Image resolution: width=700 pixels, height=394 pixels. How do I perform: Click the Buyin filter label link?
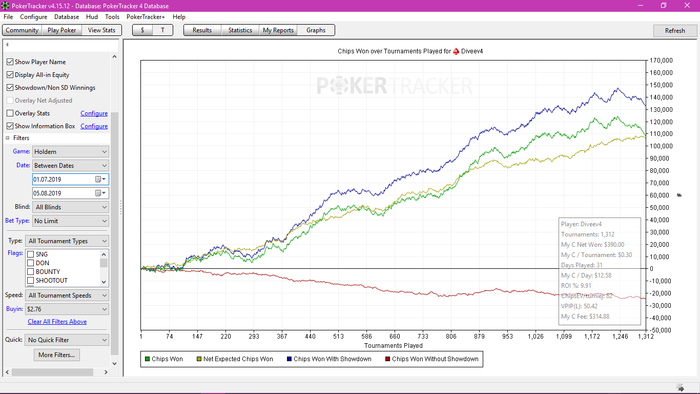click(x=14, y=309)
